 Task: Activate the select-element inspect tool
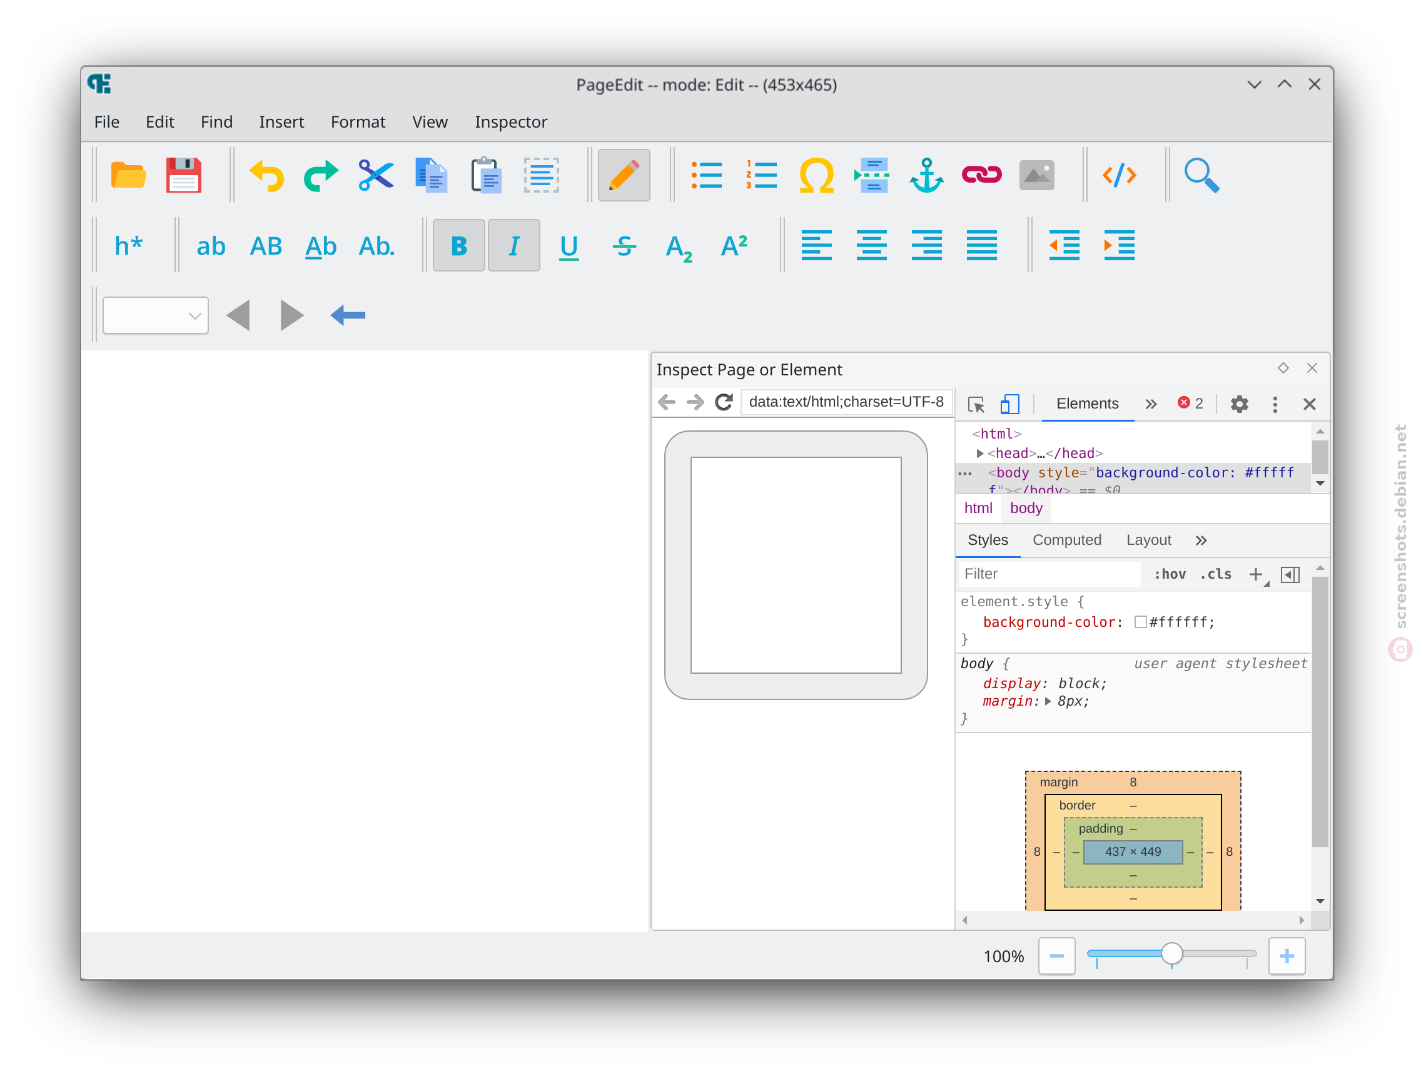coord(977,404)
